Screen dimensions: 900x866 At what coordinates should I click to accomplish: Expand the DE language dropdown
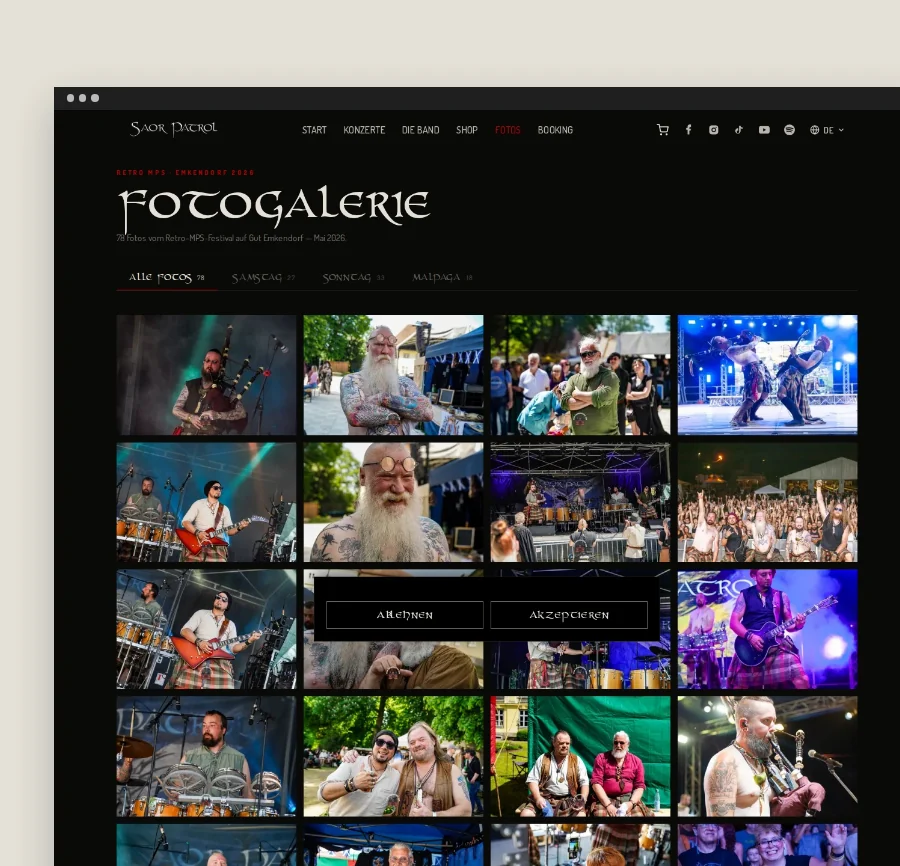pyautogui.click(x=827, y=130)
